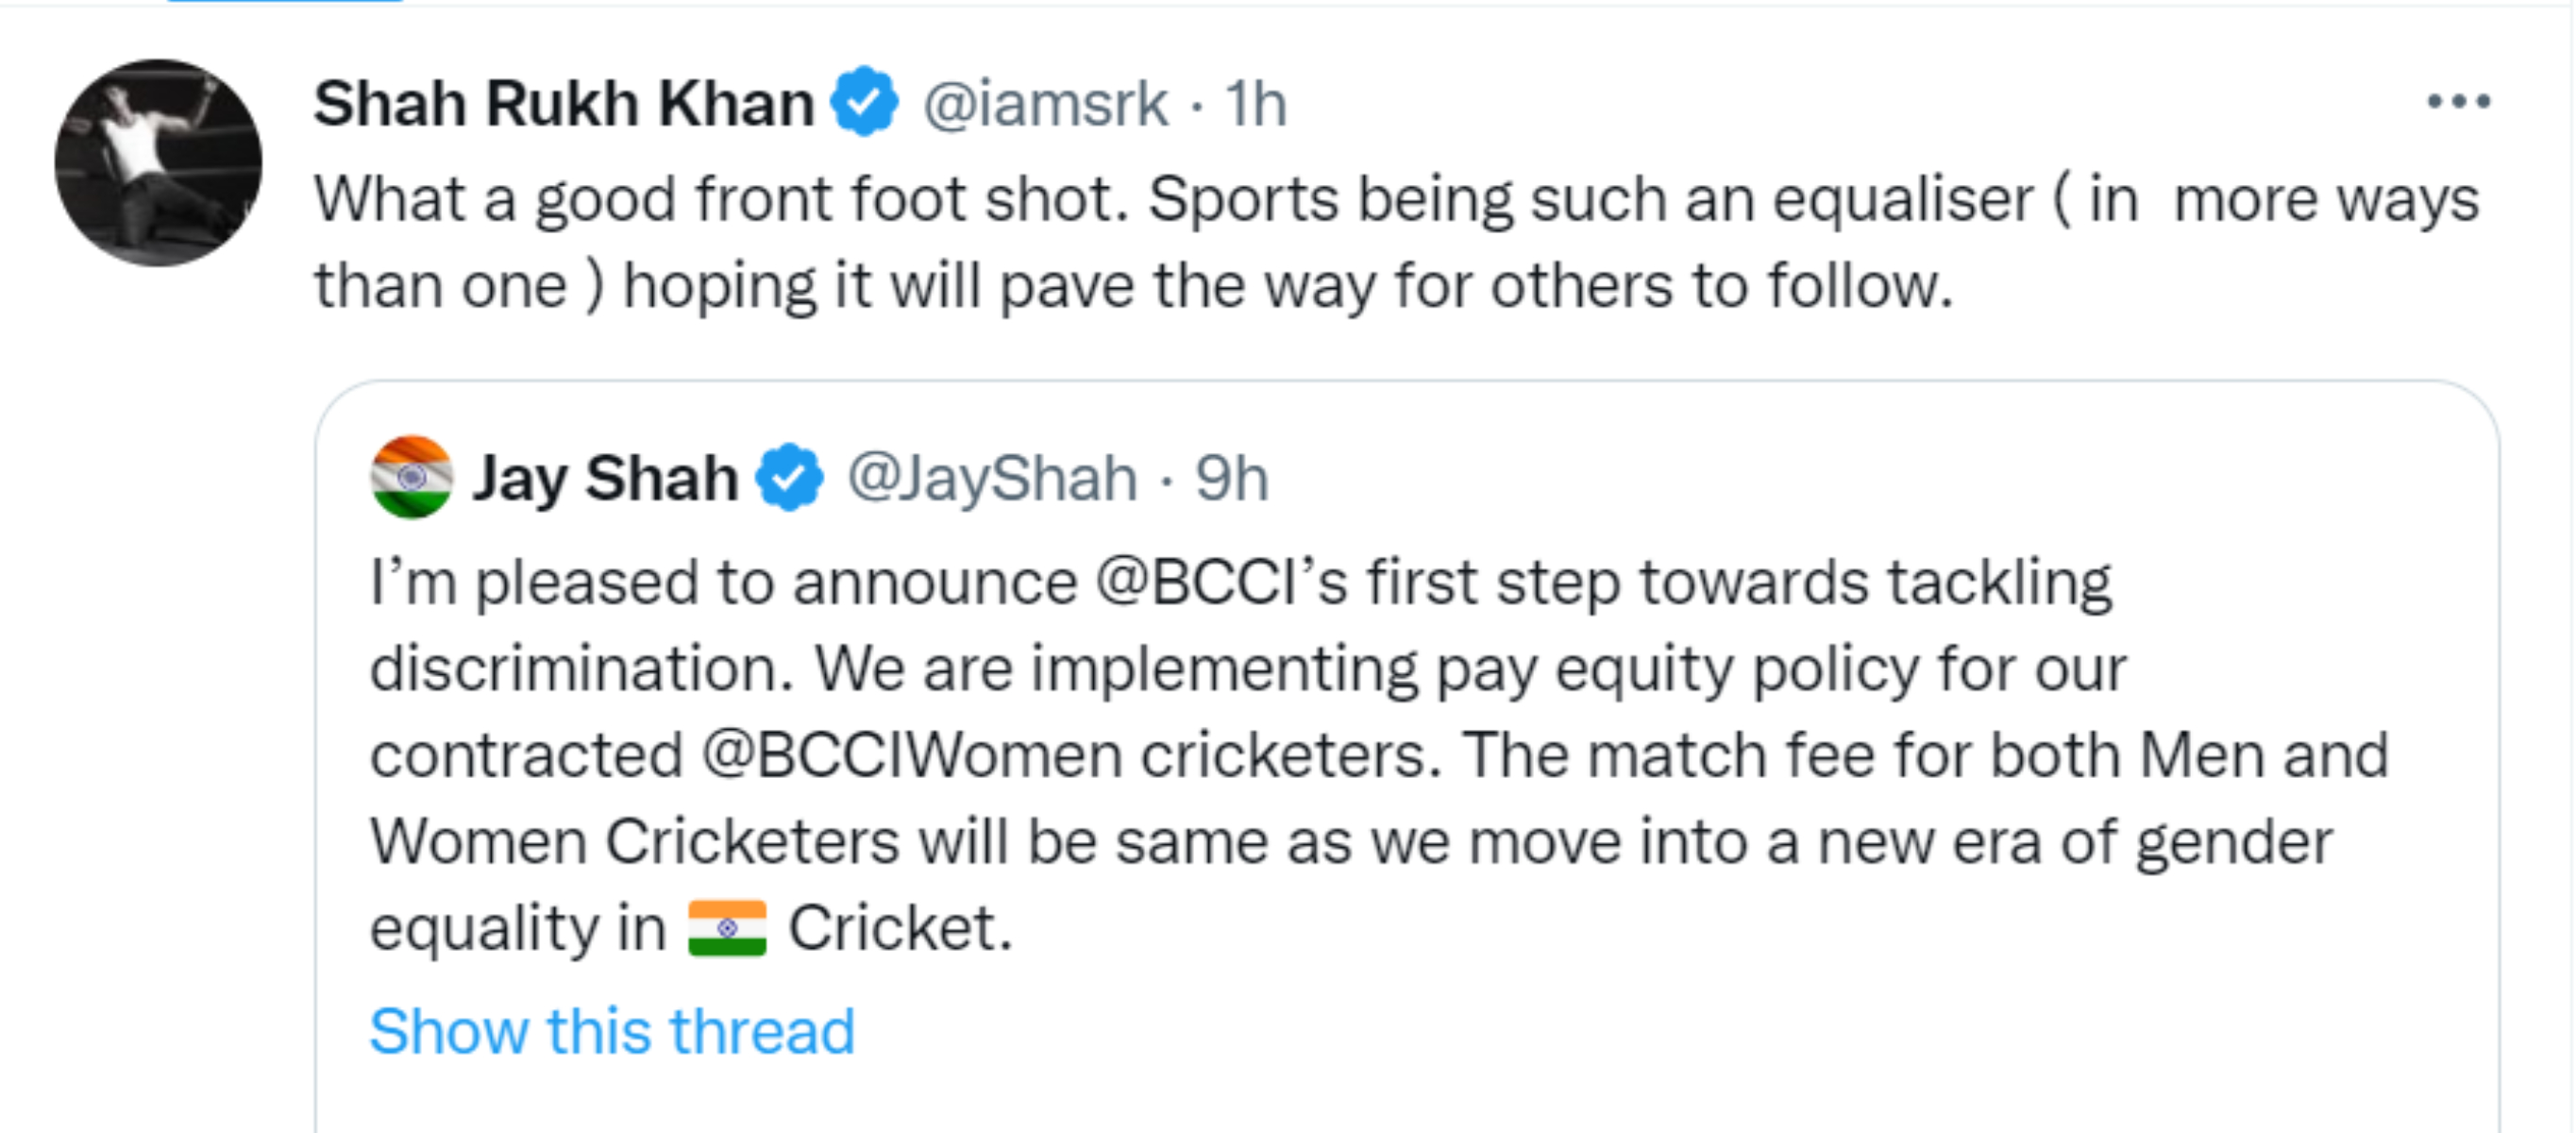Viewport: 2576px width, 1133px height.
Task: Open the Shah Rukh Khan display name
Action: (x=564, y=103)
